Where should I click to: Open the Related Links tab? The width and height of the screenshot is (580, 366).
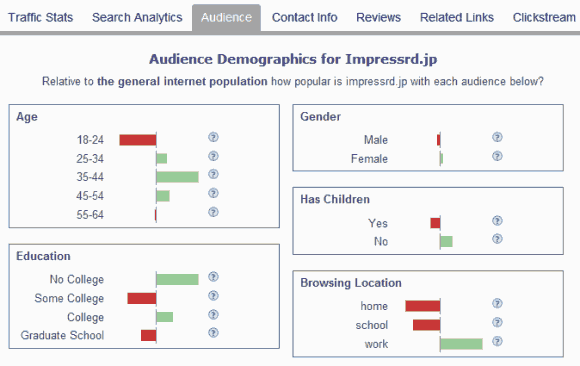coord(457,17)
